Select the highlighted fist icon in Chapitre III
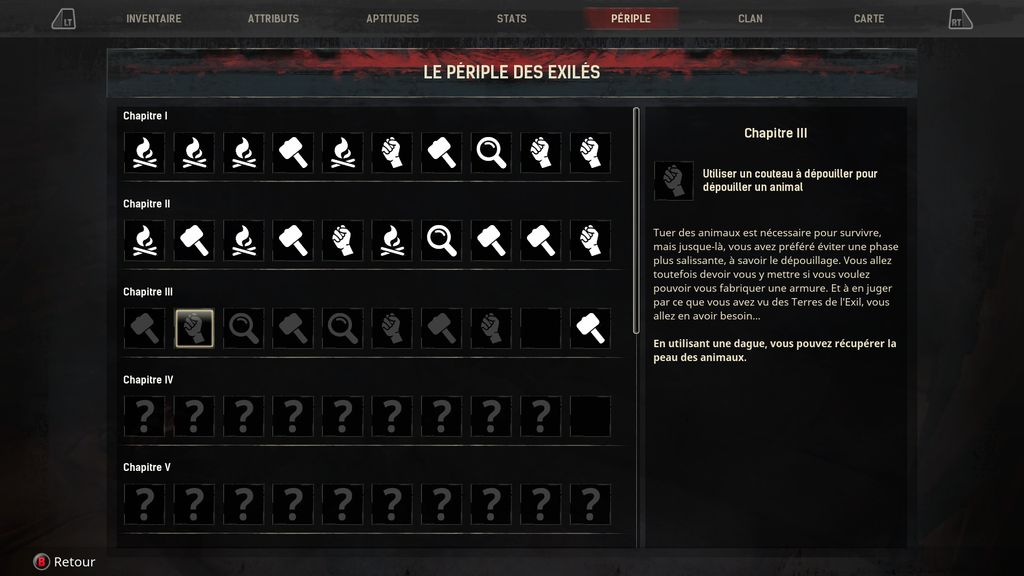 tap(194, 328)
